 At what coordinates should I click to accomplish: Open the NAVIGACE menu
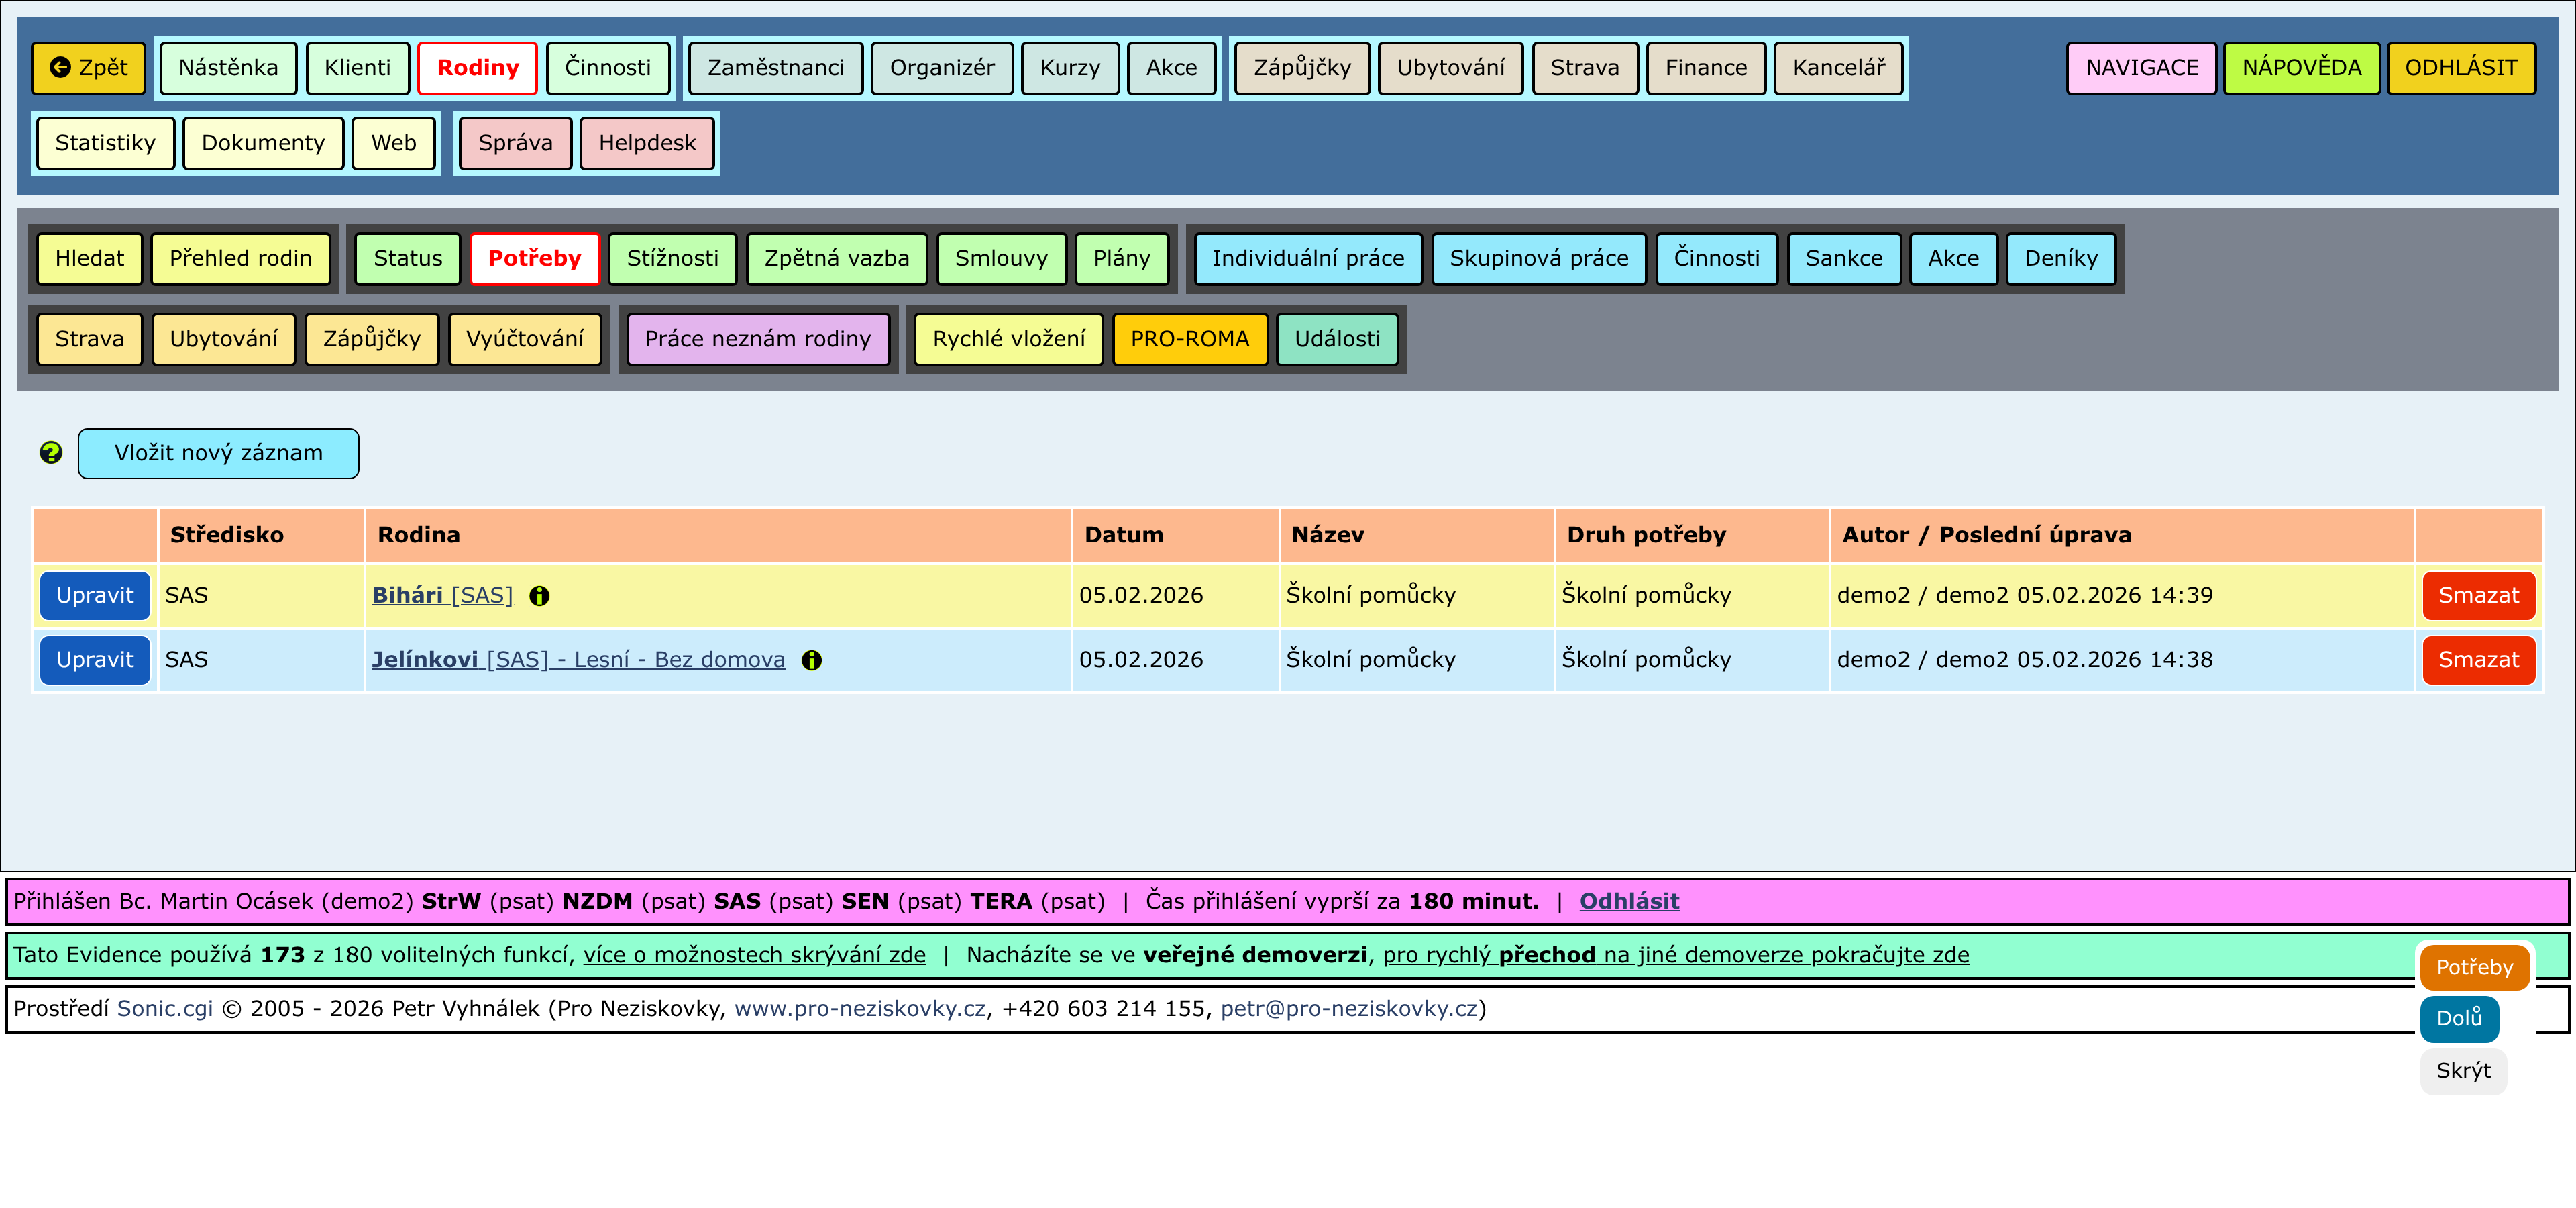(2141, 68)
